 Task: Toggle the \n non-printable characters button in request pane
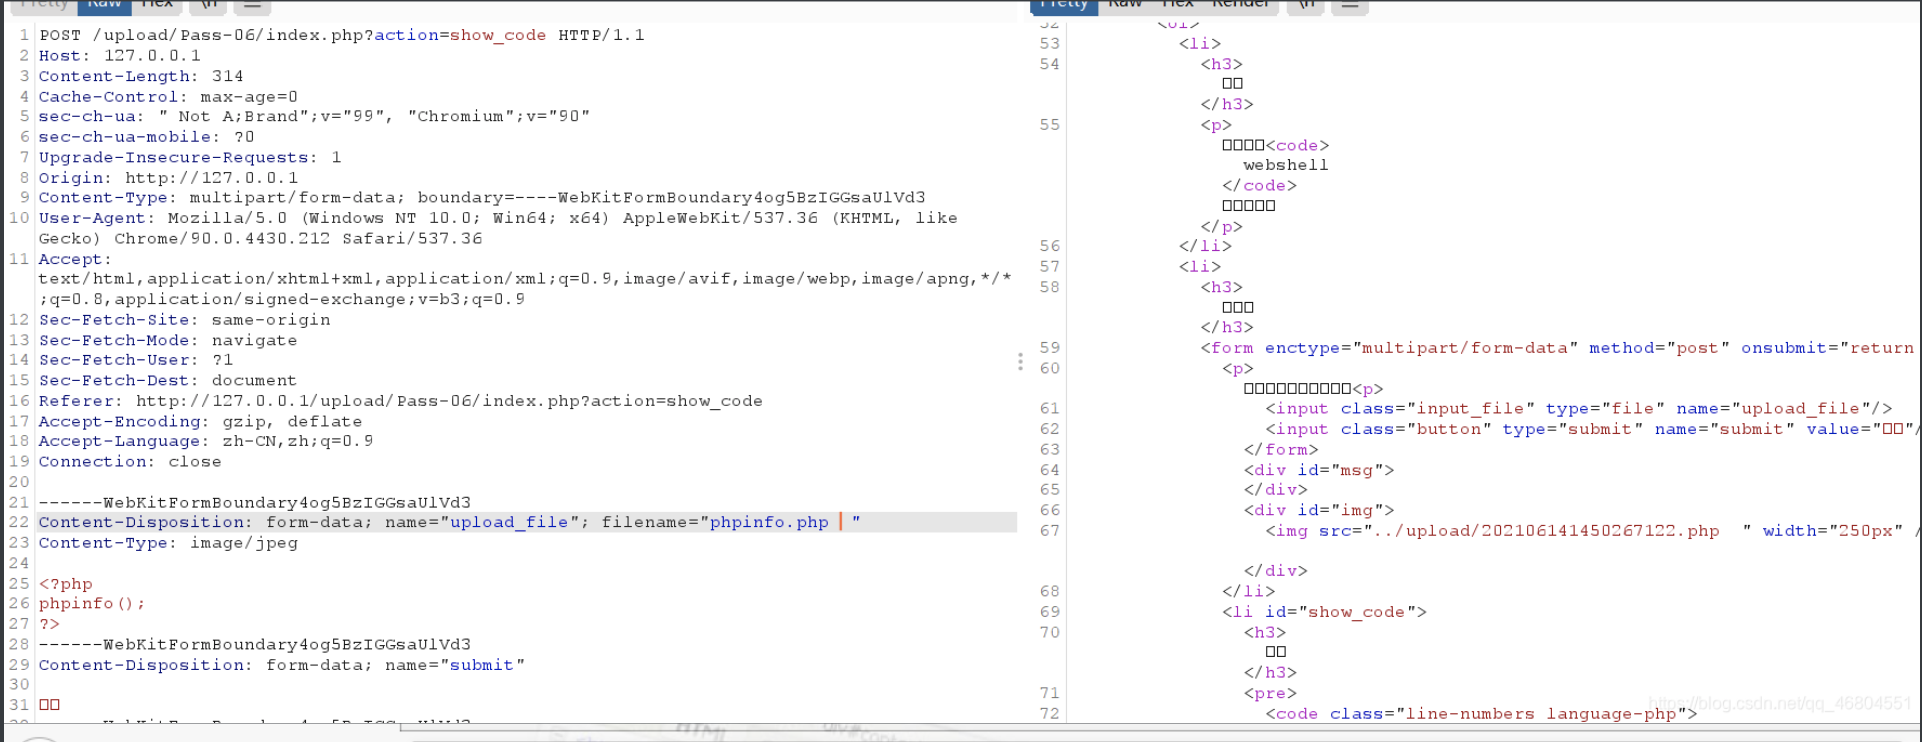(x=209, y=5)
